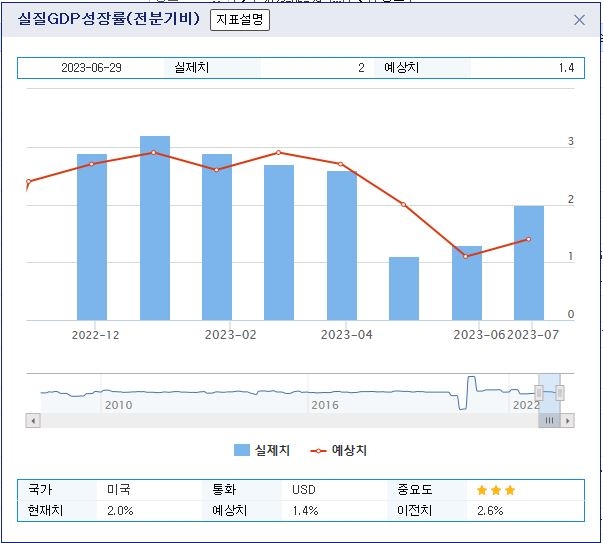Viewport: 603px width, 543px height.
Task: Click the forecast line point at 2023-06 low
Action: (x=466, y=257)
